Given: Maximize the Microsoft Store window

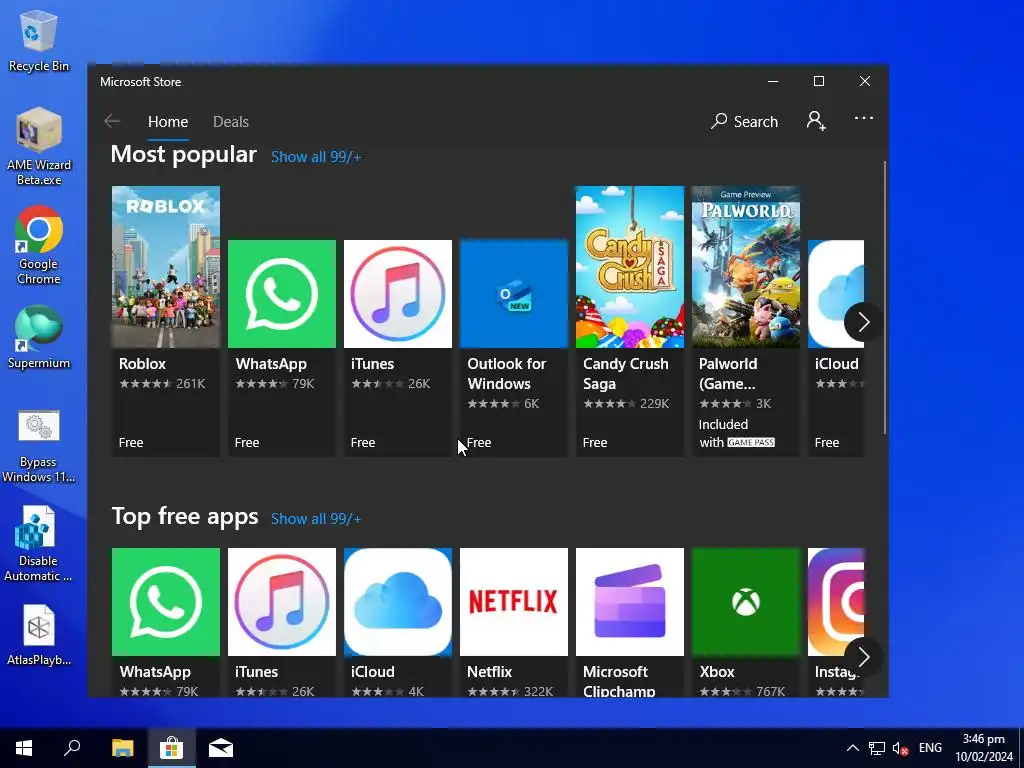Looking at the screenshot, I should coord(819,81).
